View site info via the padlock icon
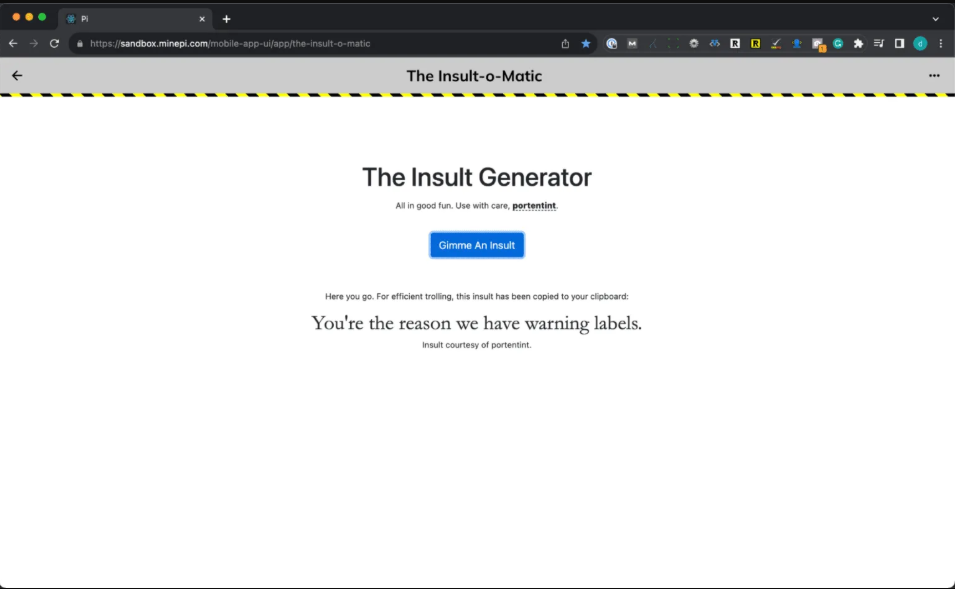955x589 pixels. (79, 44)
